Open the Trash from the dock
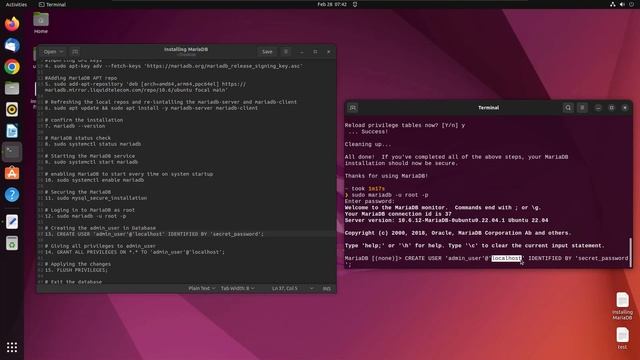Screen dimensions: 640x360 tap(12, 243)
